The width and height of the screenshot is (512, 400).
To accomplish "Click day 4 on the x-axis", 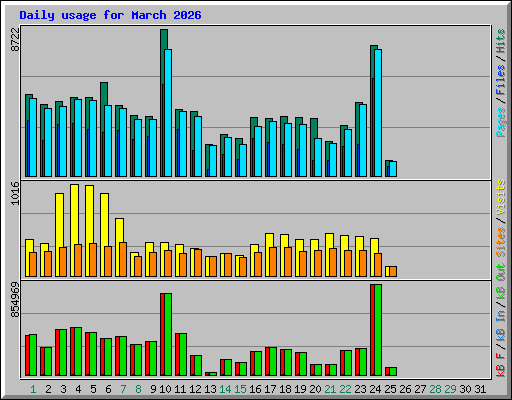I will 78,389.
